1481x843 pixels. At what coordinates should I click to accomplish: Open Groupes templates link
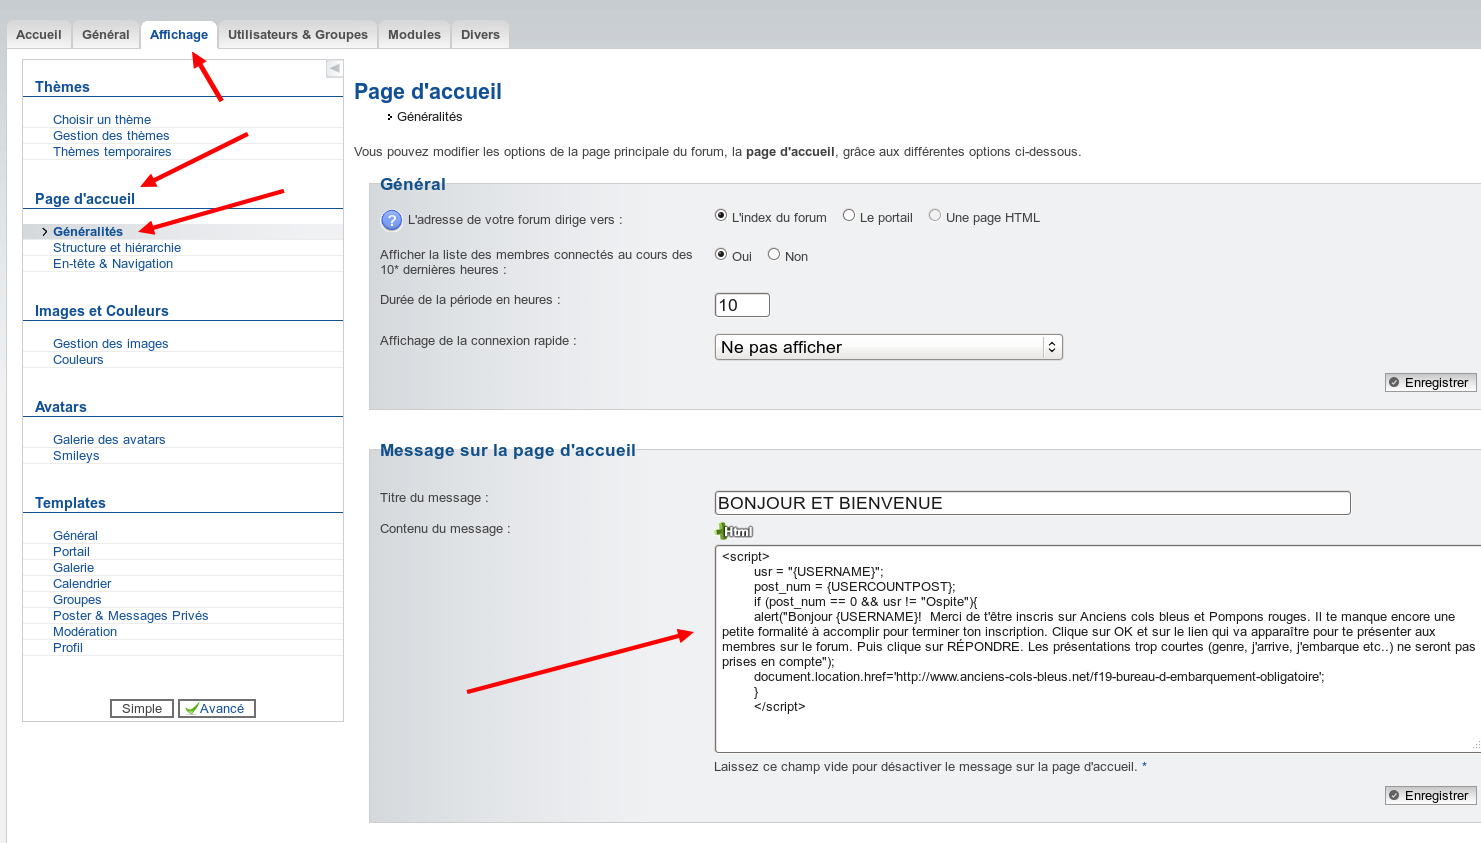click(77, 599)
